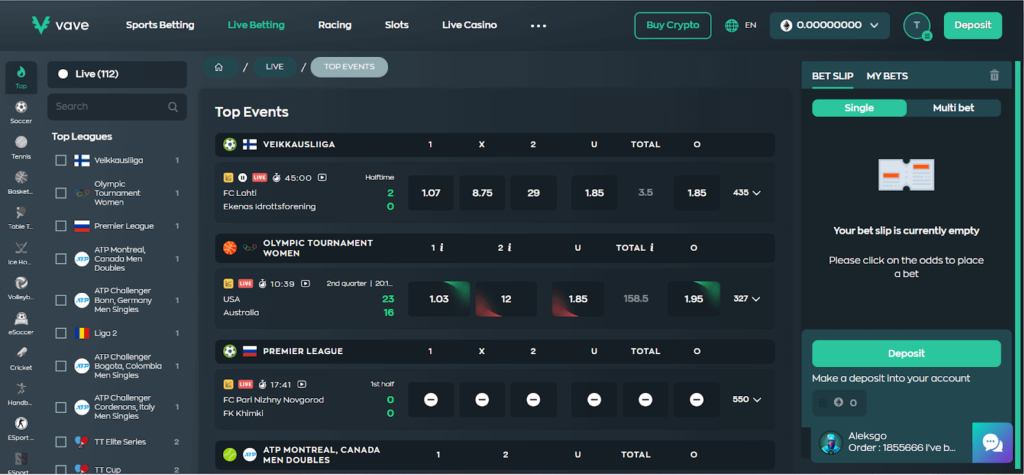This screenshot has width=1024, height=475.
Task: Check the TT Elite Series checkbox
Action: click(x=61, y=442)
